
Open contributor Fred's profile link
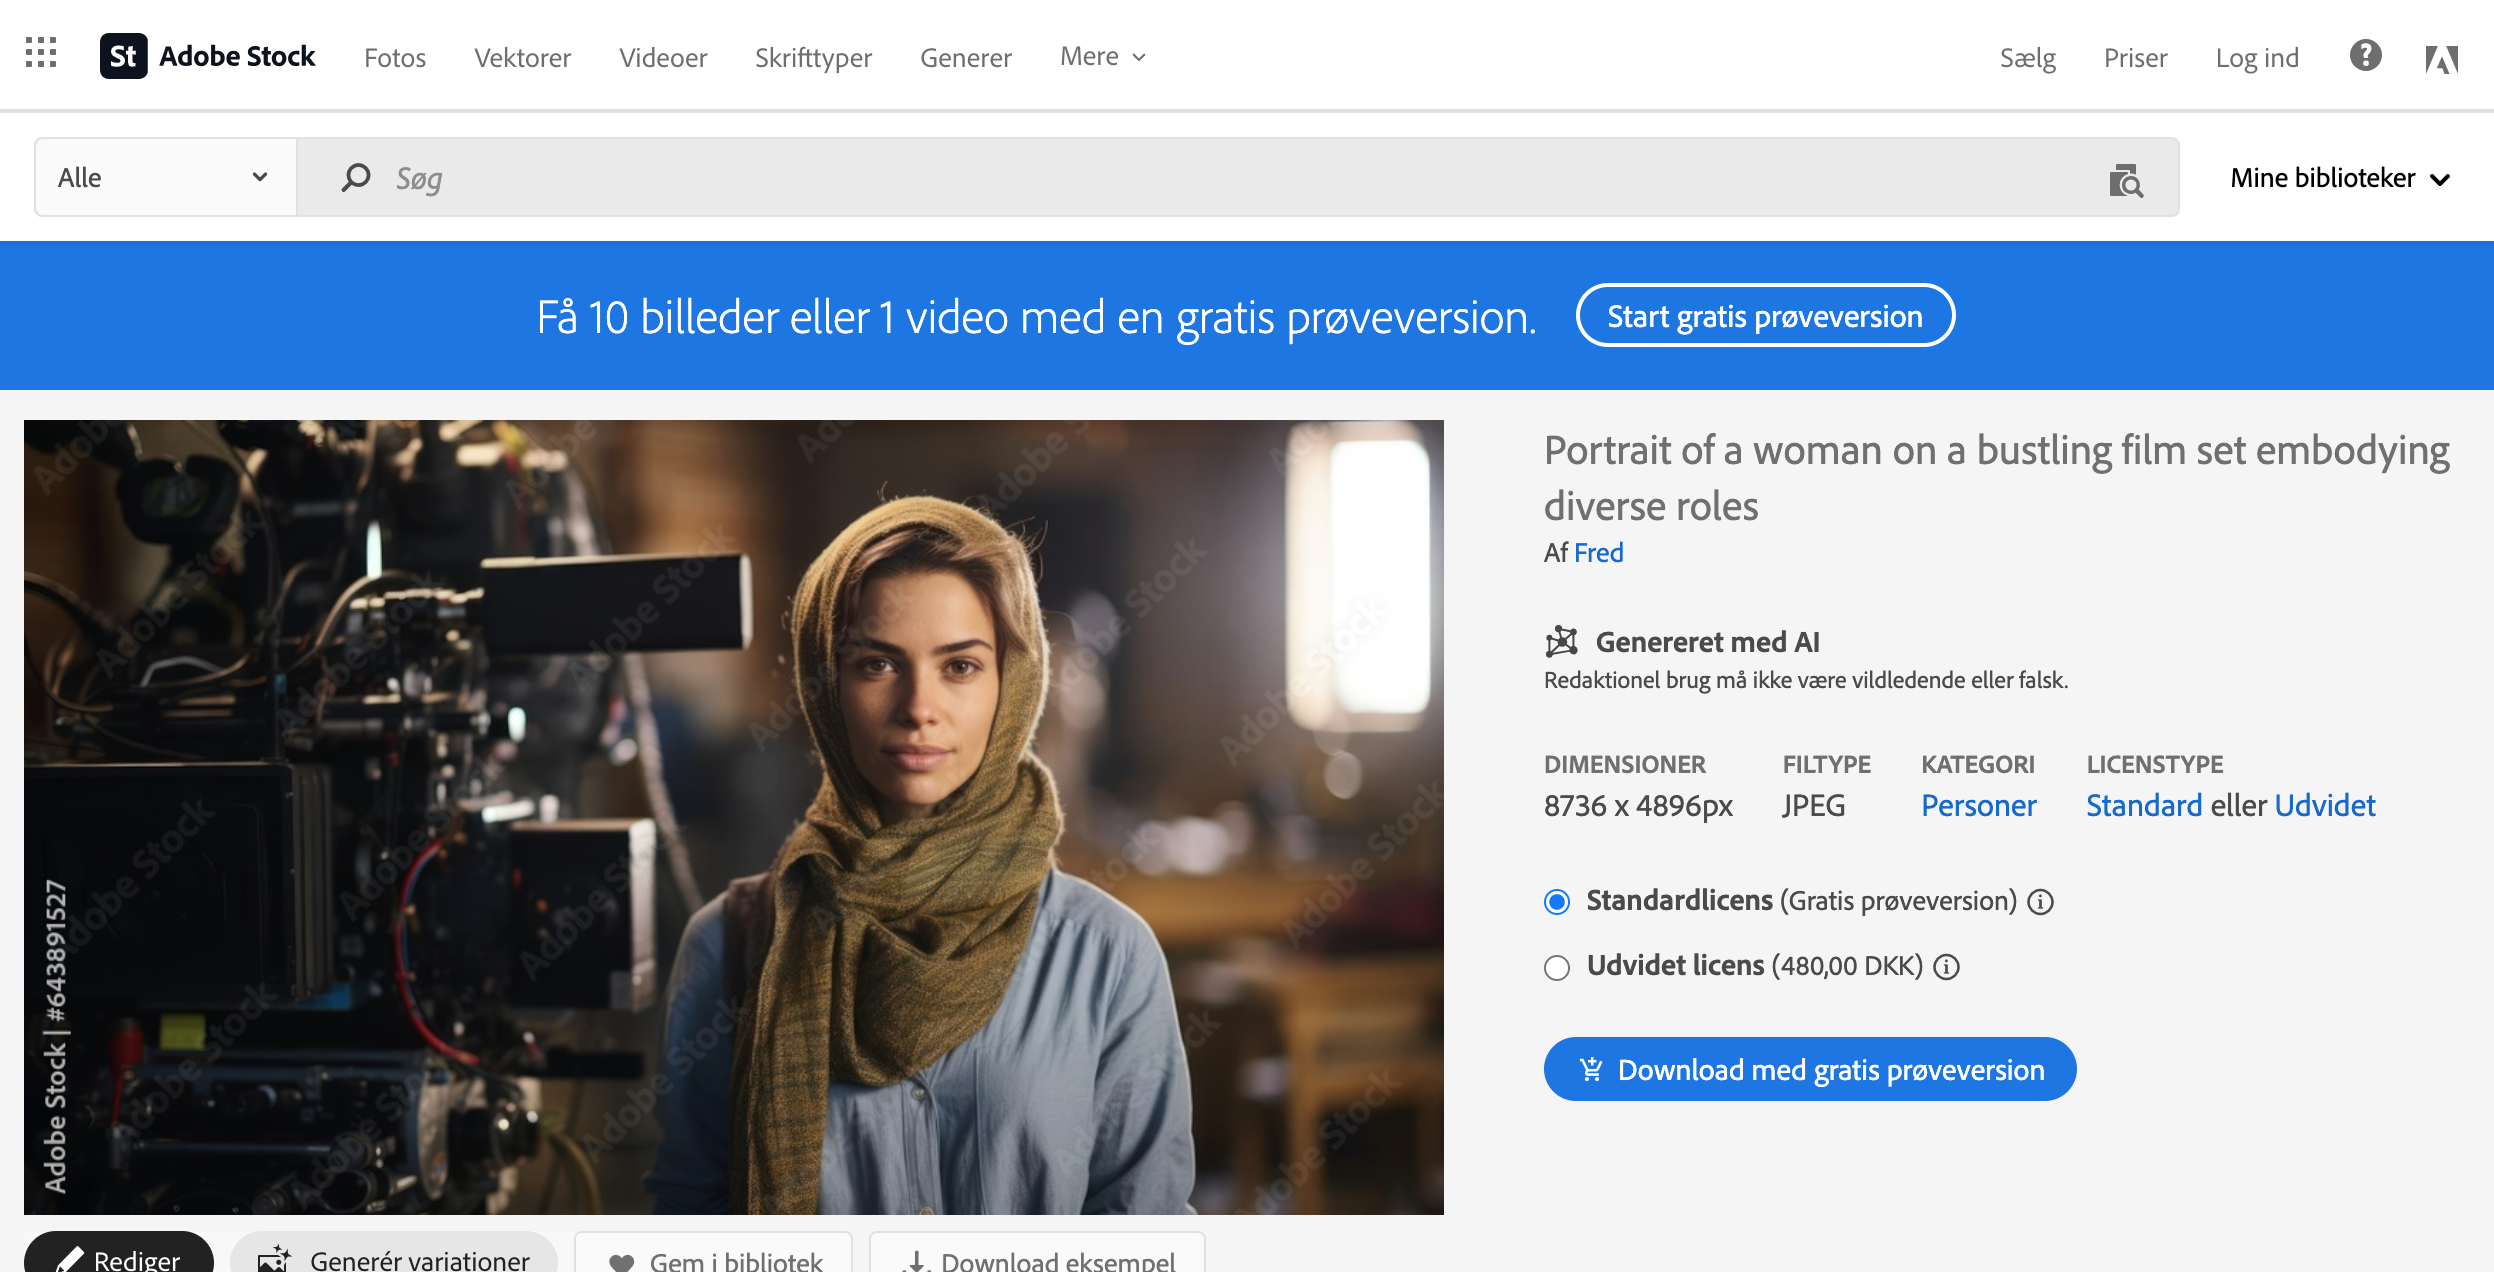click(1598, 553)
